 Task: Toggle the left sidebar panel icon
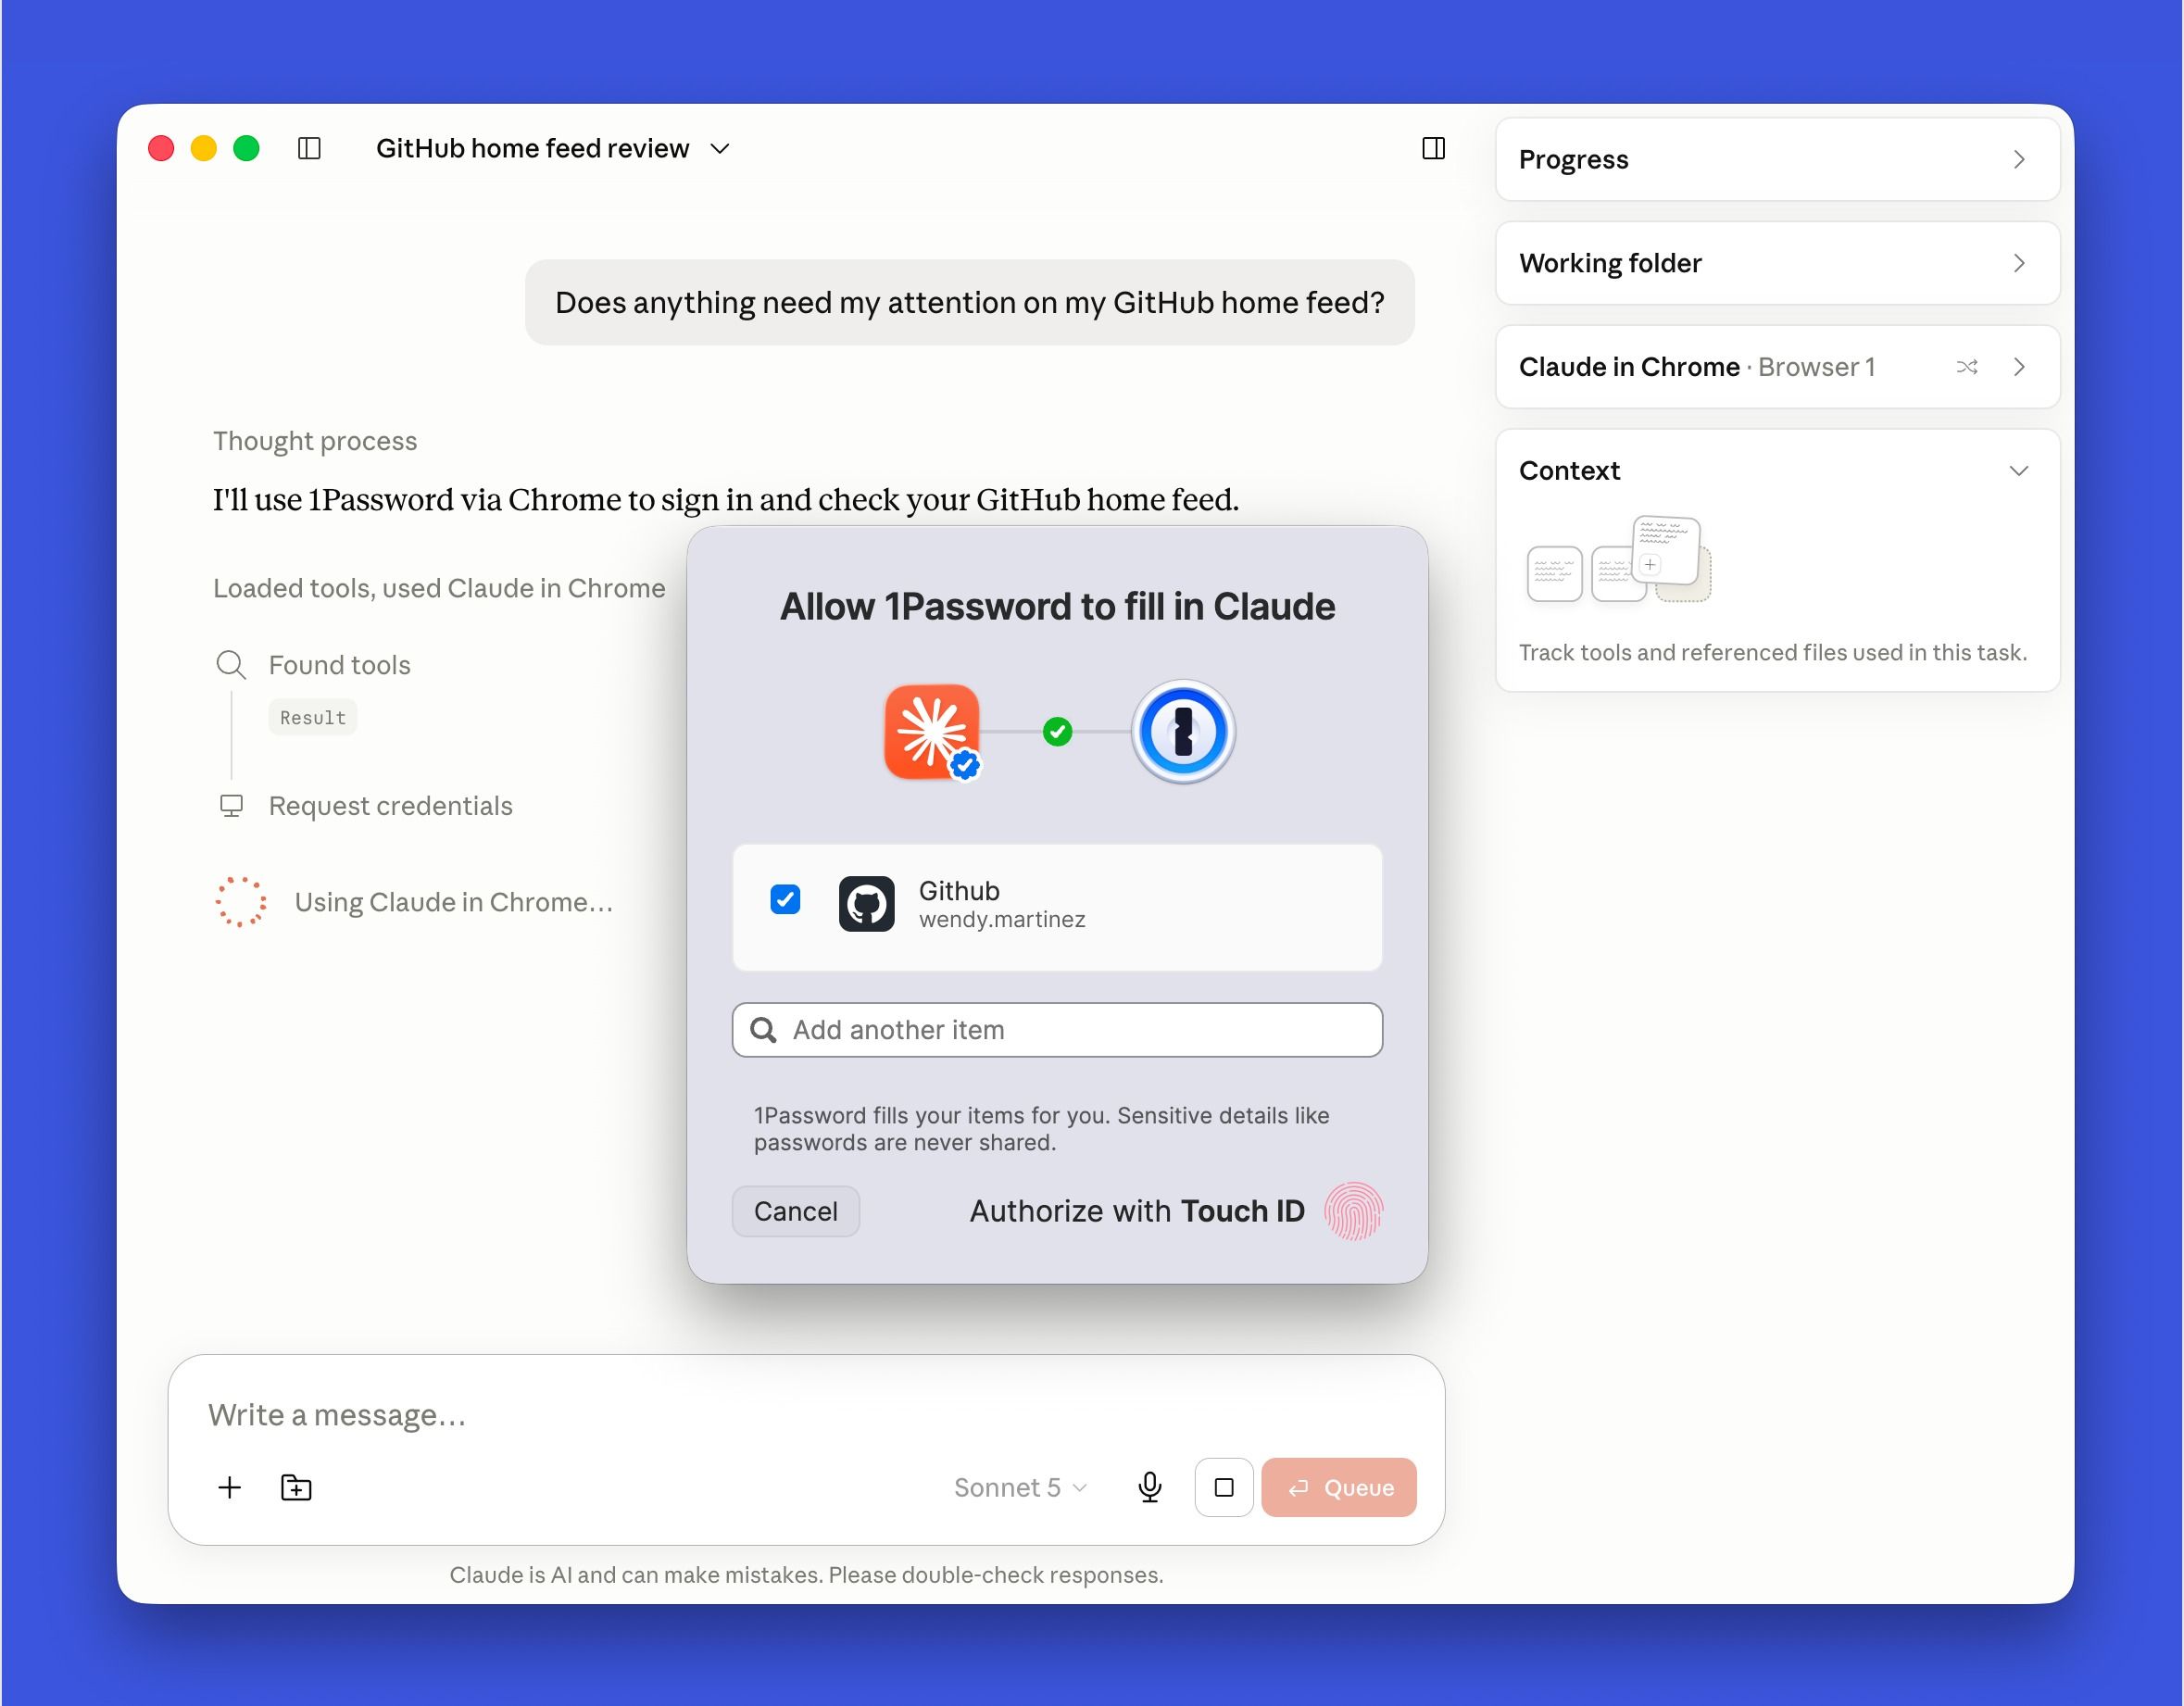pos(309,148)
